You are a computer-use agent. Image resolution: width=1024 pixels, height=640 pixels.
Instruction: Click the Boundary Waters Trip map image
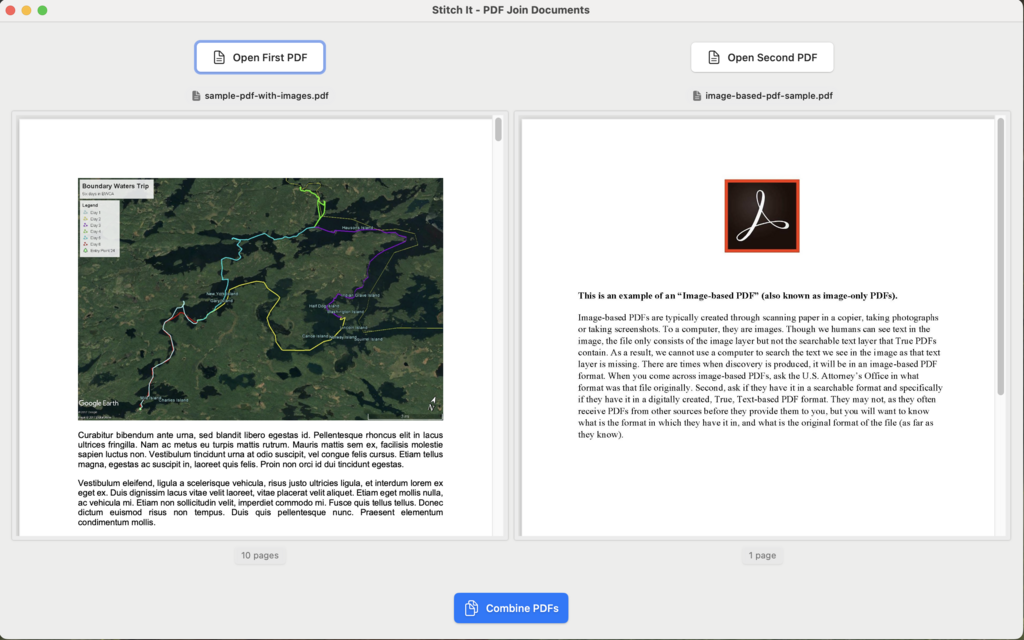pyautogui.click(x=261, y=299)
